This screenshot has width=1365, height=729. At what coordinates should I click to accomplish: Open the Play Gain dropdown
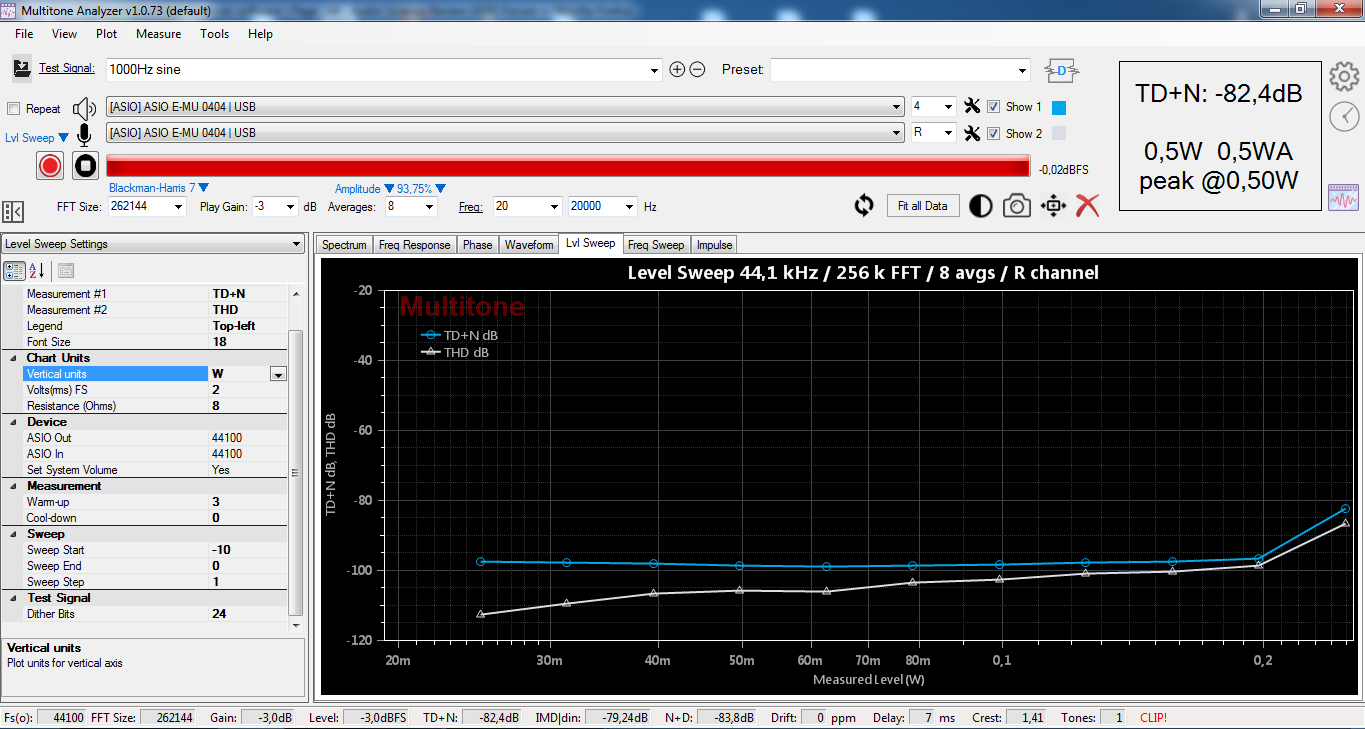pyautogui.click(x=292, y=207)
